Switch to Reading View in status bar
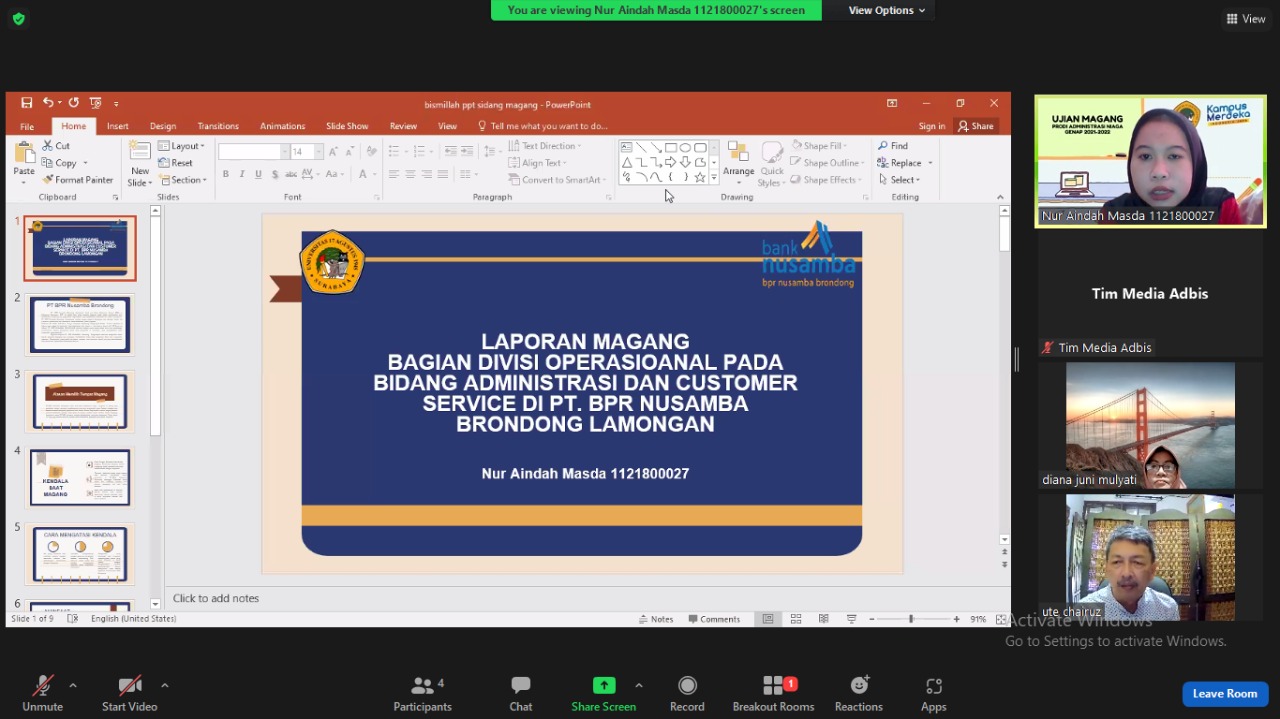Screen dimensions: 1280x719 pos(824,619)
